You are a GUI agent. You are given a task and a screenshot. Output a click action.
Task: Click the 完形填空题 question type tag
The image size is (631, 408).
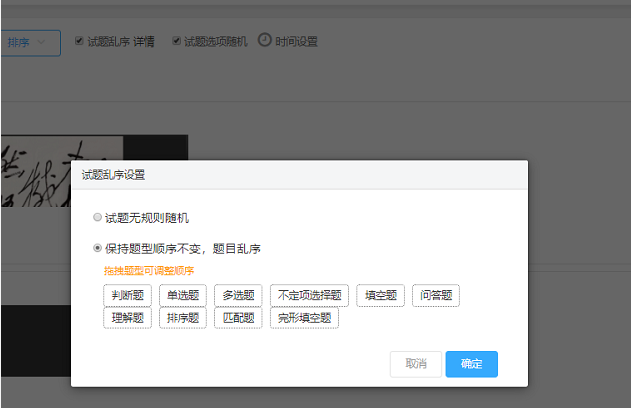(304, 318)
